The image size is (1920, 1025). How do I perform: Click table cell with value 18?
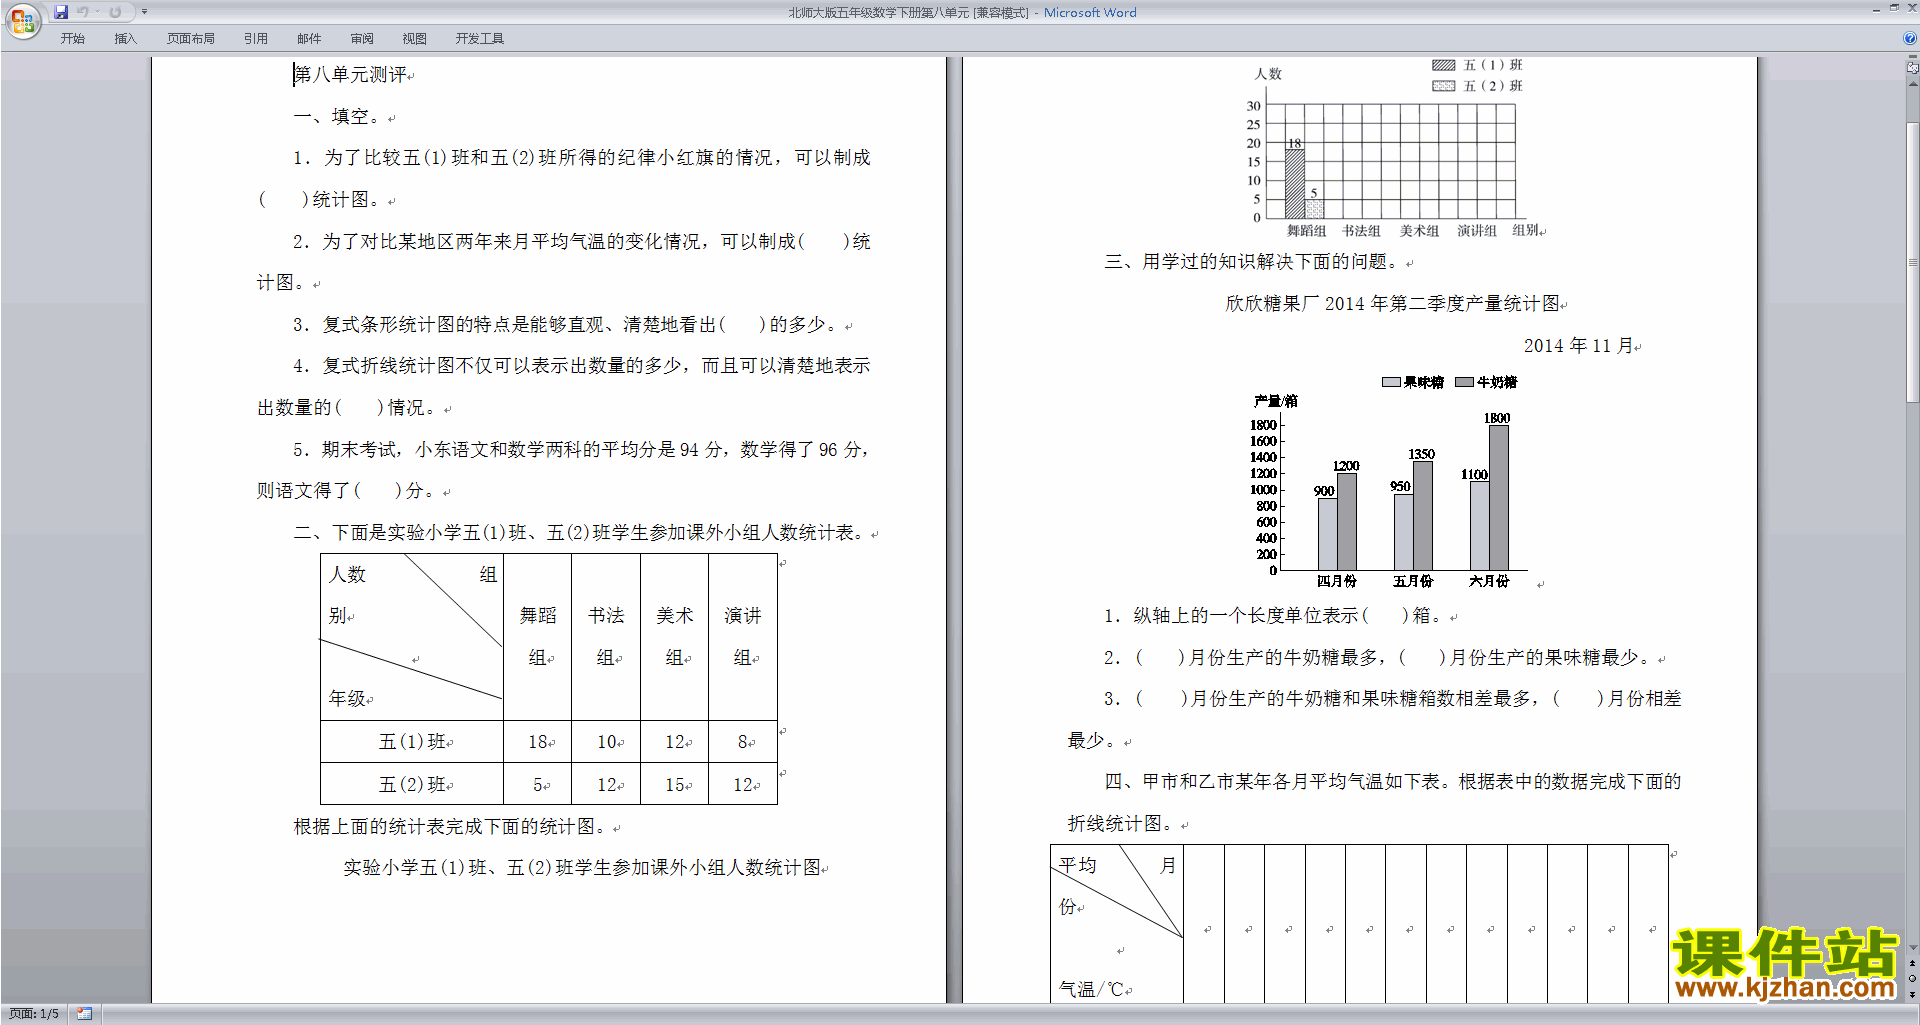point(537,742)
